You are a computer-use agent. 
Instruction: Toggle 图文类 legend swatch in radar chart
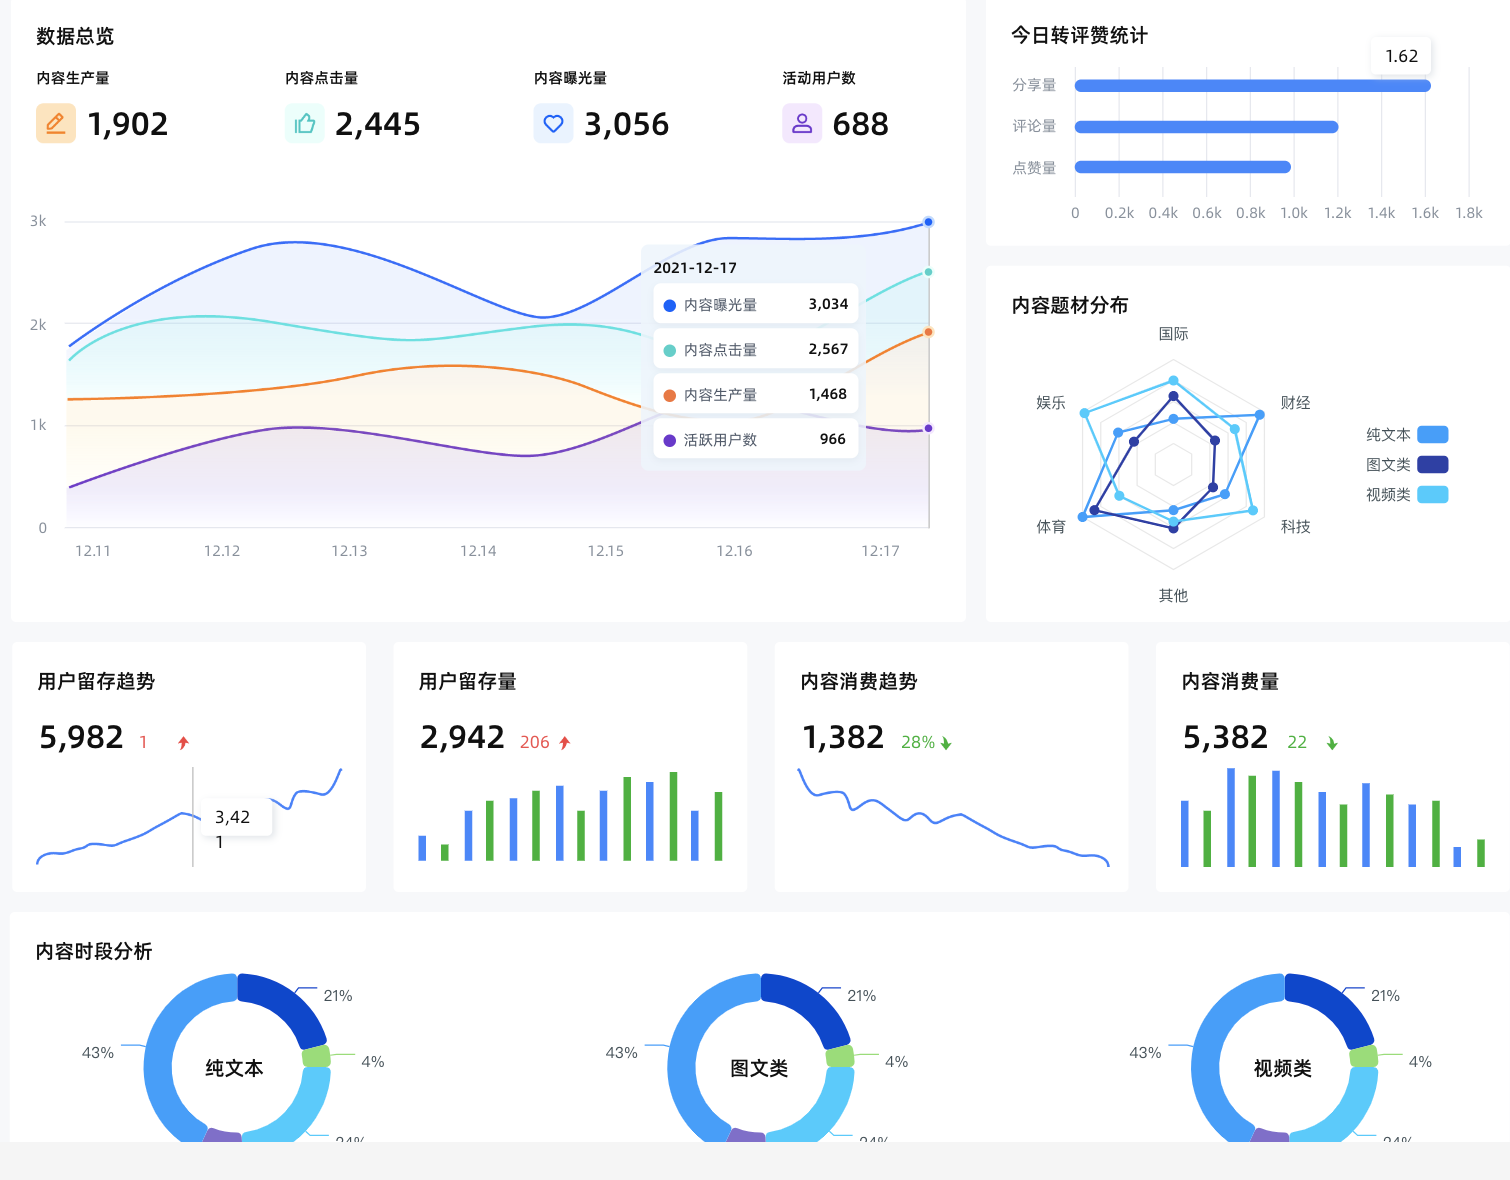tap(1433, 464)
